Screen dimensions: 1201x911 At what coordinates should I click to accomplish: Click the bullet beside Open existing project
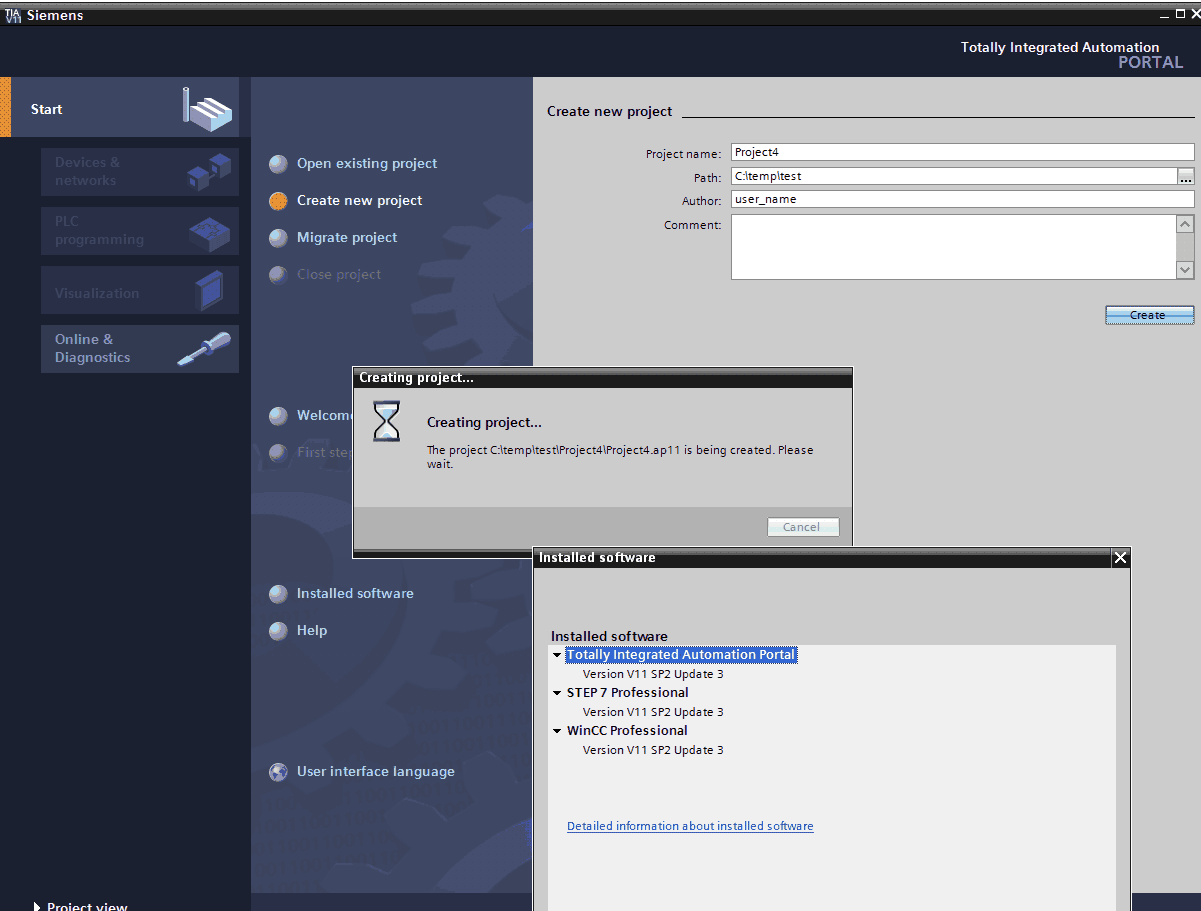click(278, 164)
